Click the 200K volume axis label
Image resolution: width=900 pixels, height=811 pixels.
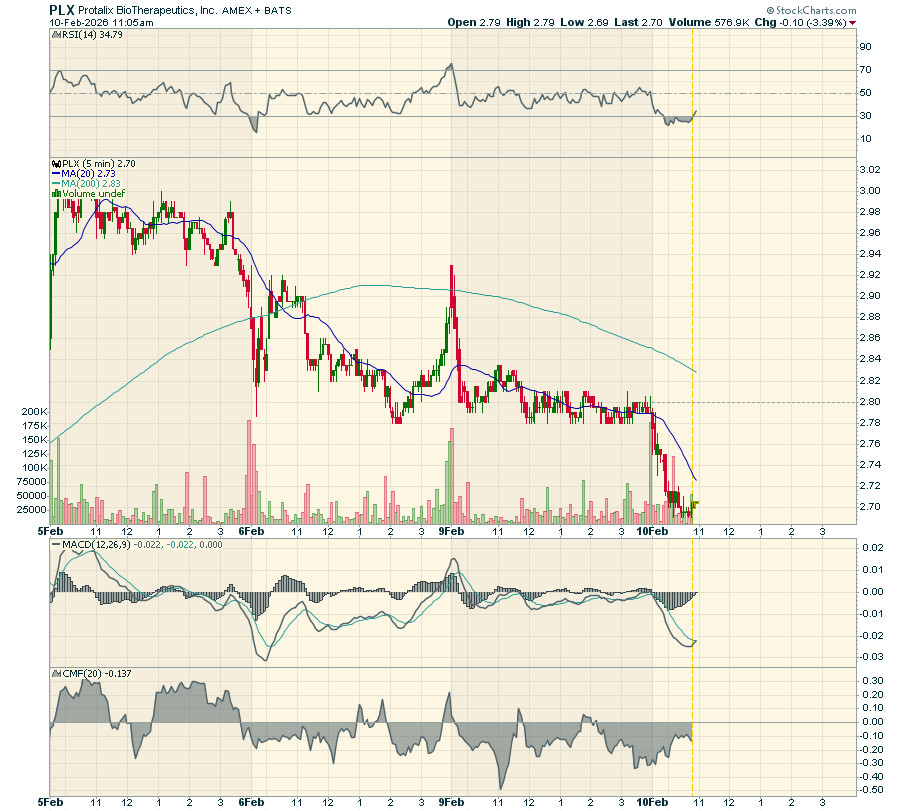[x=34, y=412]
